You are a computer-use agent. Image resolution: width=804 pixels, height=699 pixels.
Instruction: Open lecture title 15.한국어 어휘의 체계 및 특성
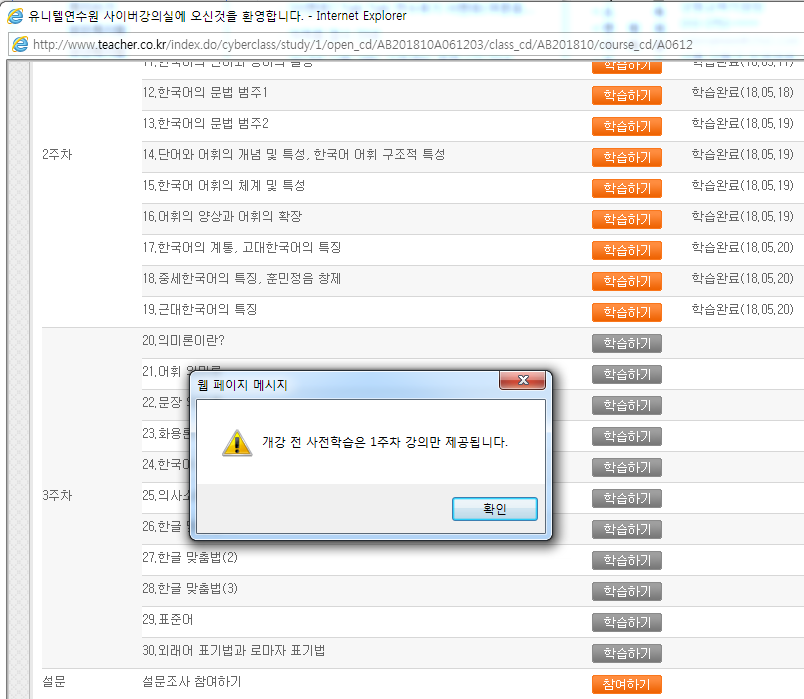tap(224, 186)
